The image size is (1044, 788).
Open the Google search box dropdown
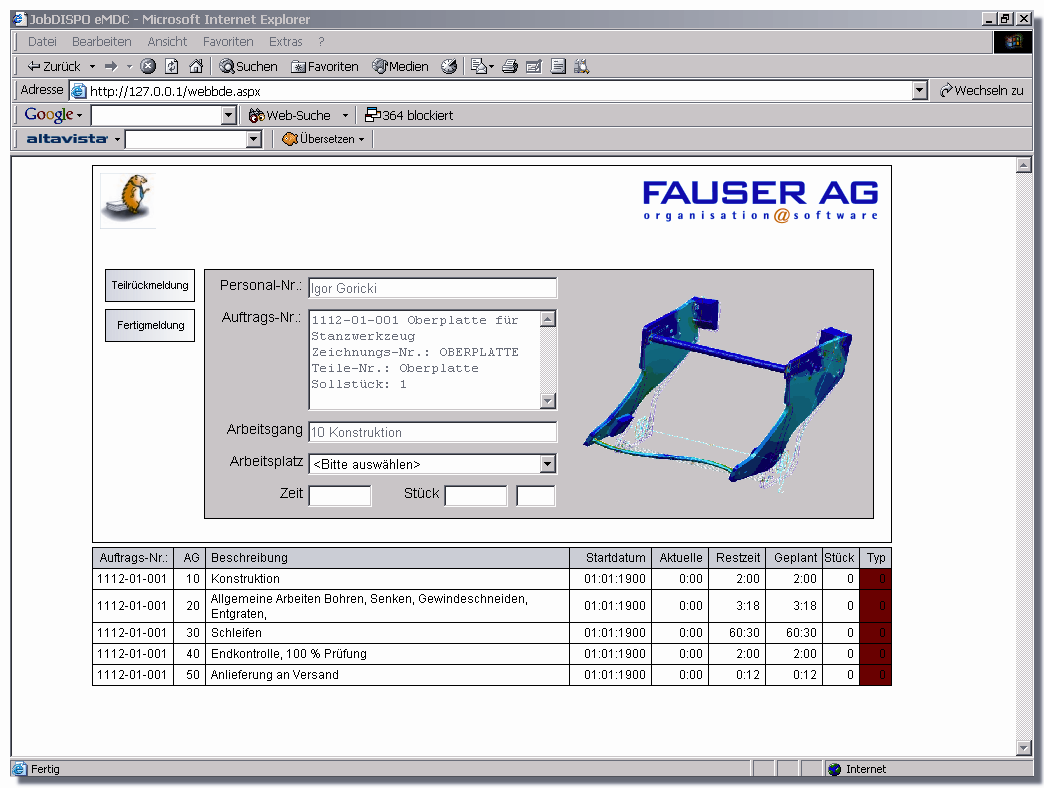[x=228, y=116]
